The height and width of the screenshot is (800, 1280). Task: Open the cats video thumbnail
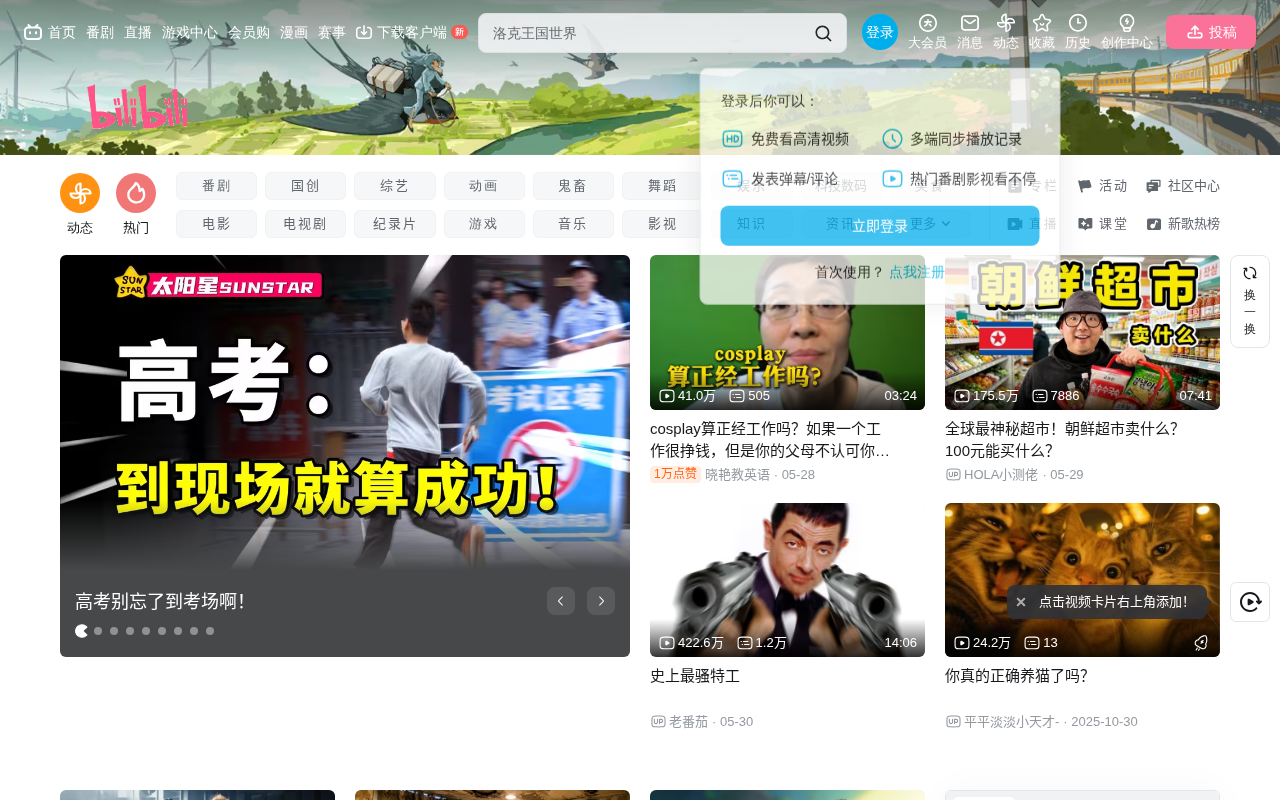click(1082, 580)
